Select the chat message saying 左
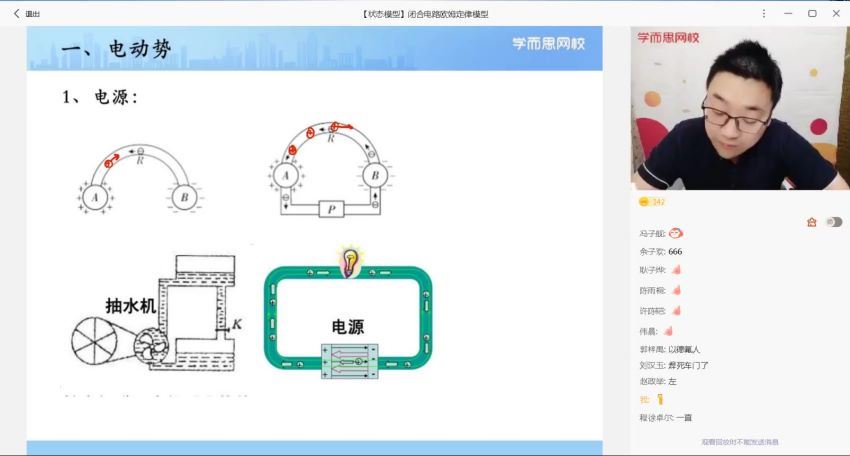The width and height of the screenshot is (850, 456). tap(658, 382)
